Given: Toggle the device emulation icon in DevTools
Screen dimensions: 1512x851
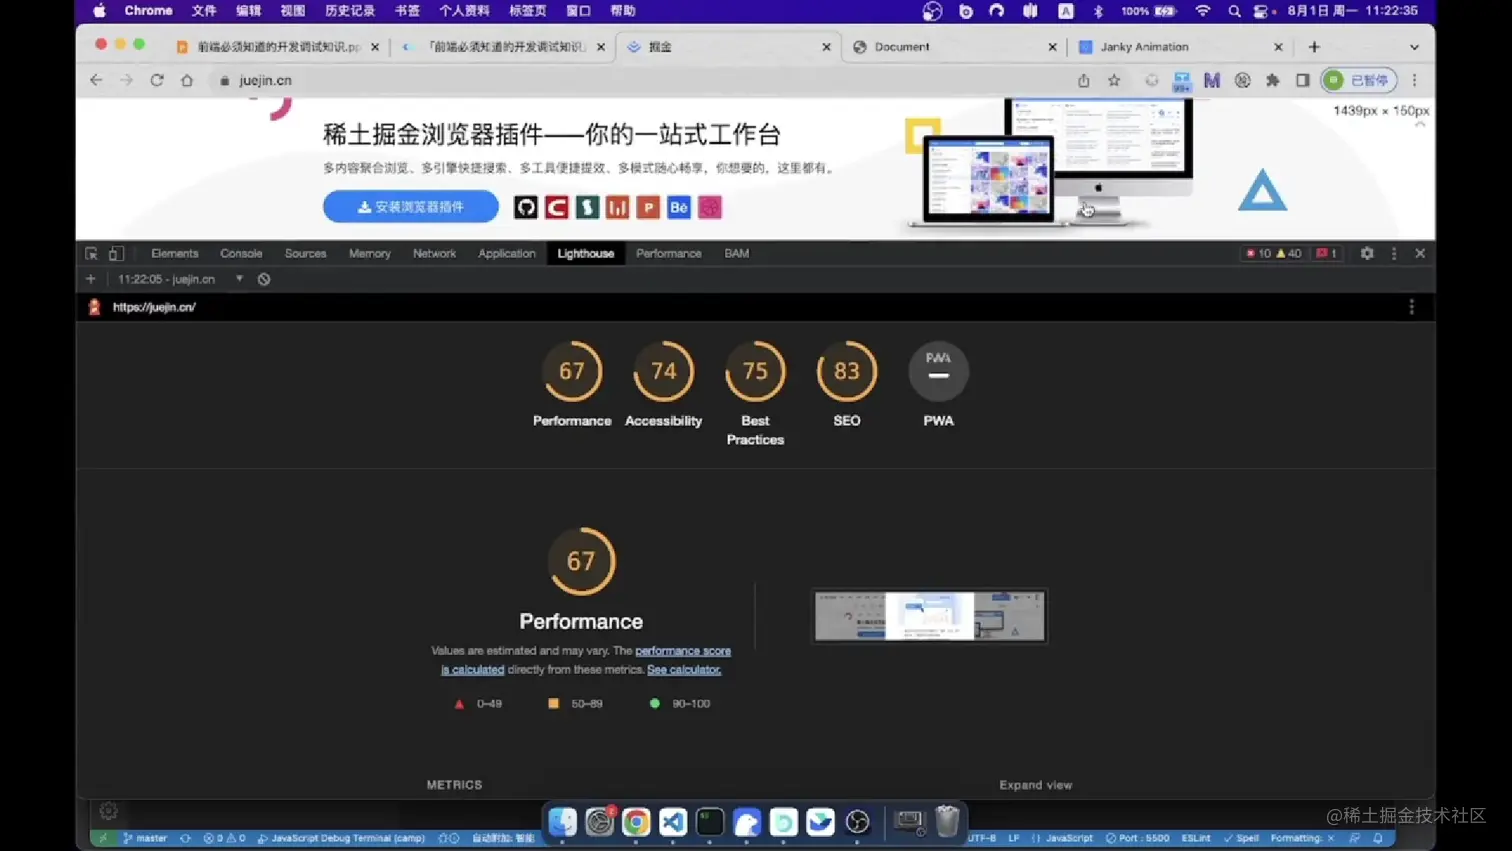Looking at the screenshot, I should 117,254.
